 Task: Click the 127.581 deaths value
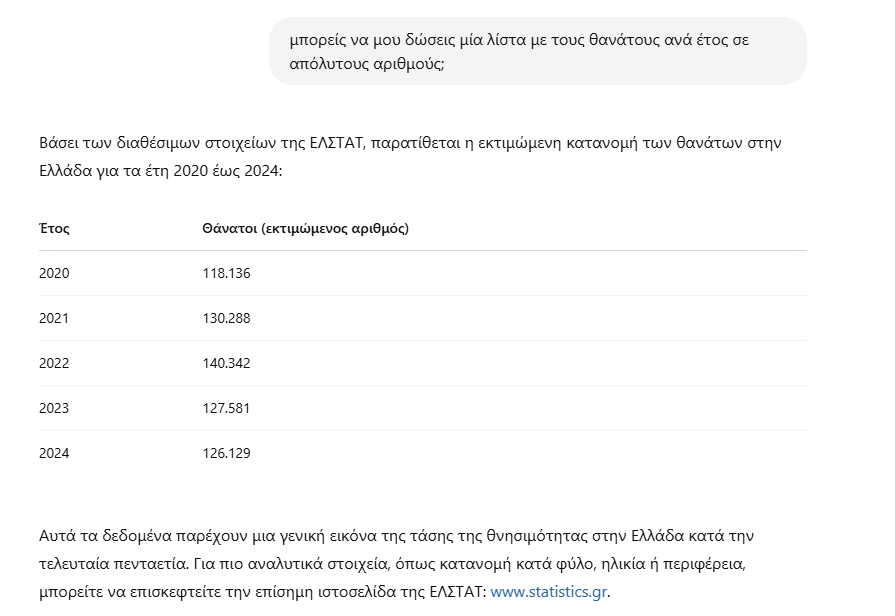[x=226, y=408]
